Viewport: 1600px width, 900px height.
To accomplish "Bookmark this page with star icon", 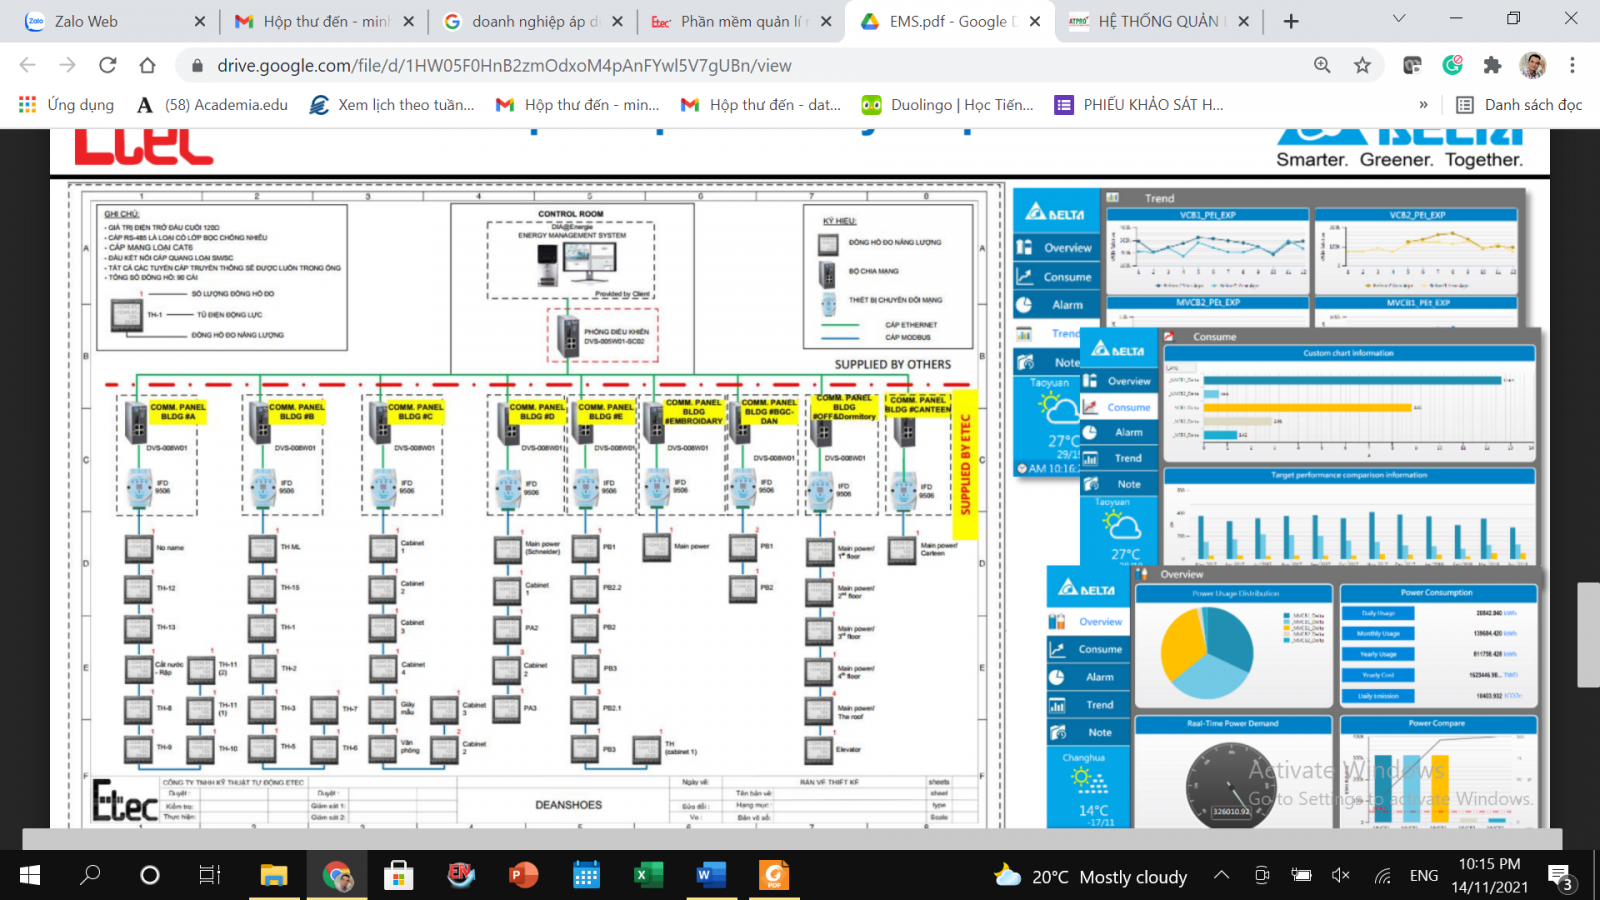I will point(1362,65).
